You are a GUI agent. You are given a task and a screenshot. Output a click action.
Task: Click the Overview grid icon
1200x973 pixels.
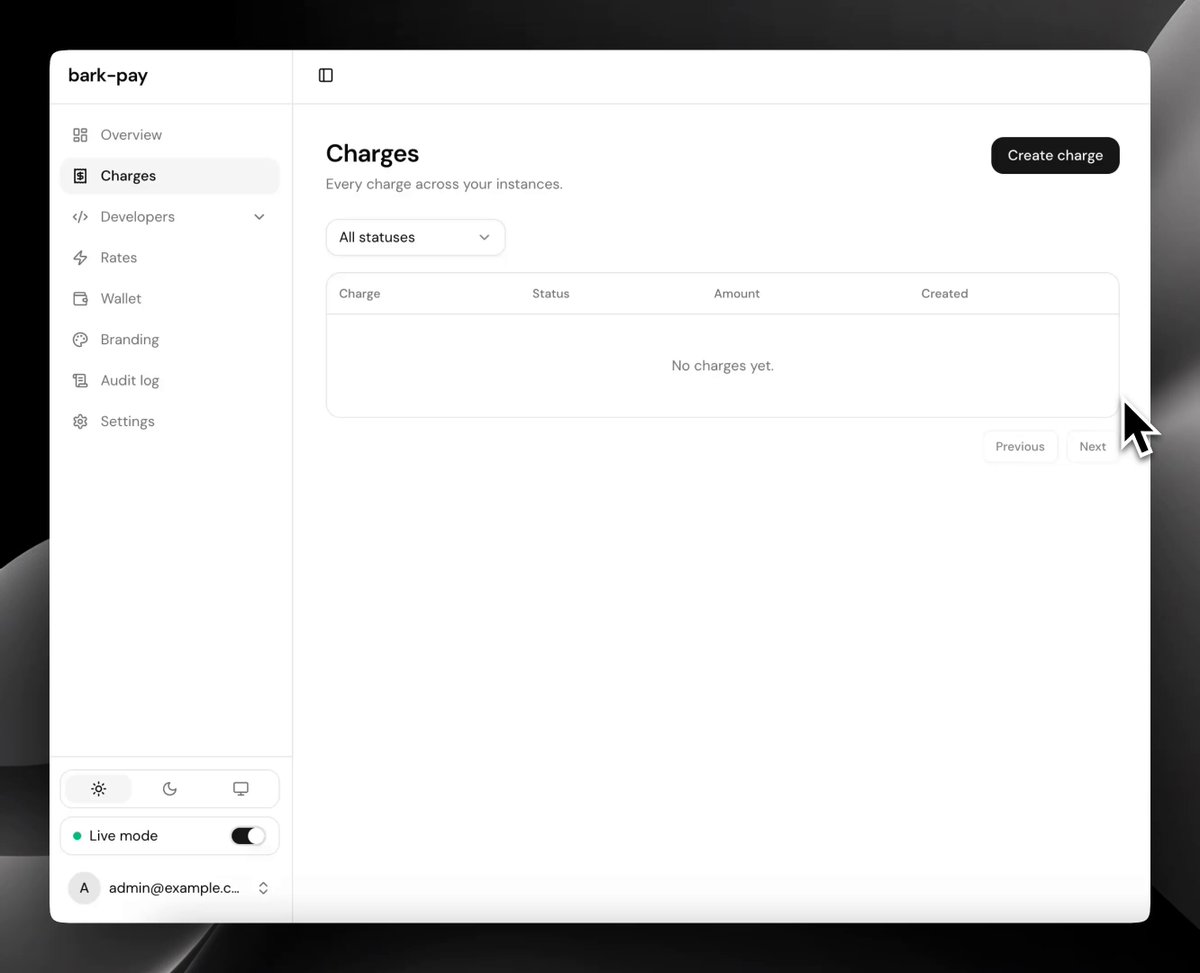[x=80, y=135]
